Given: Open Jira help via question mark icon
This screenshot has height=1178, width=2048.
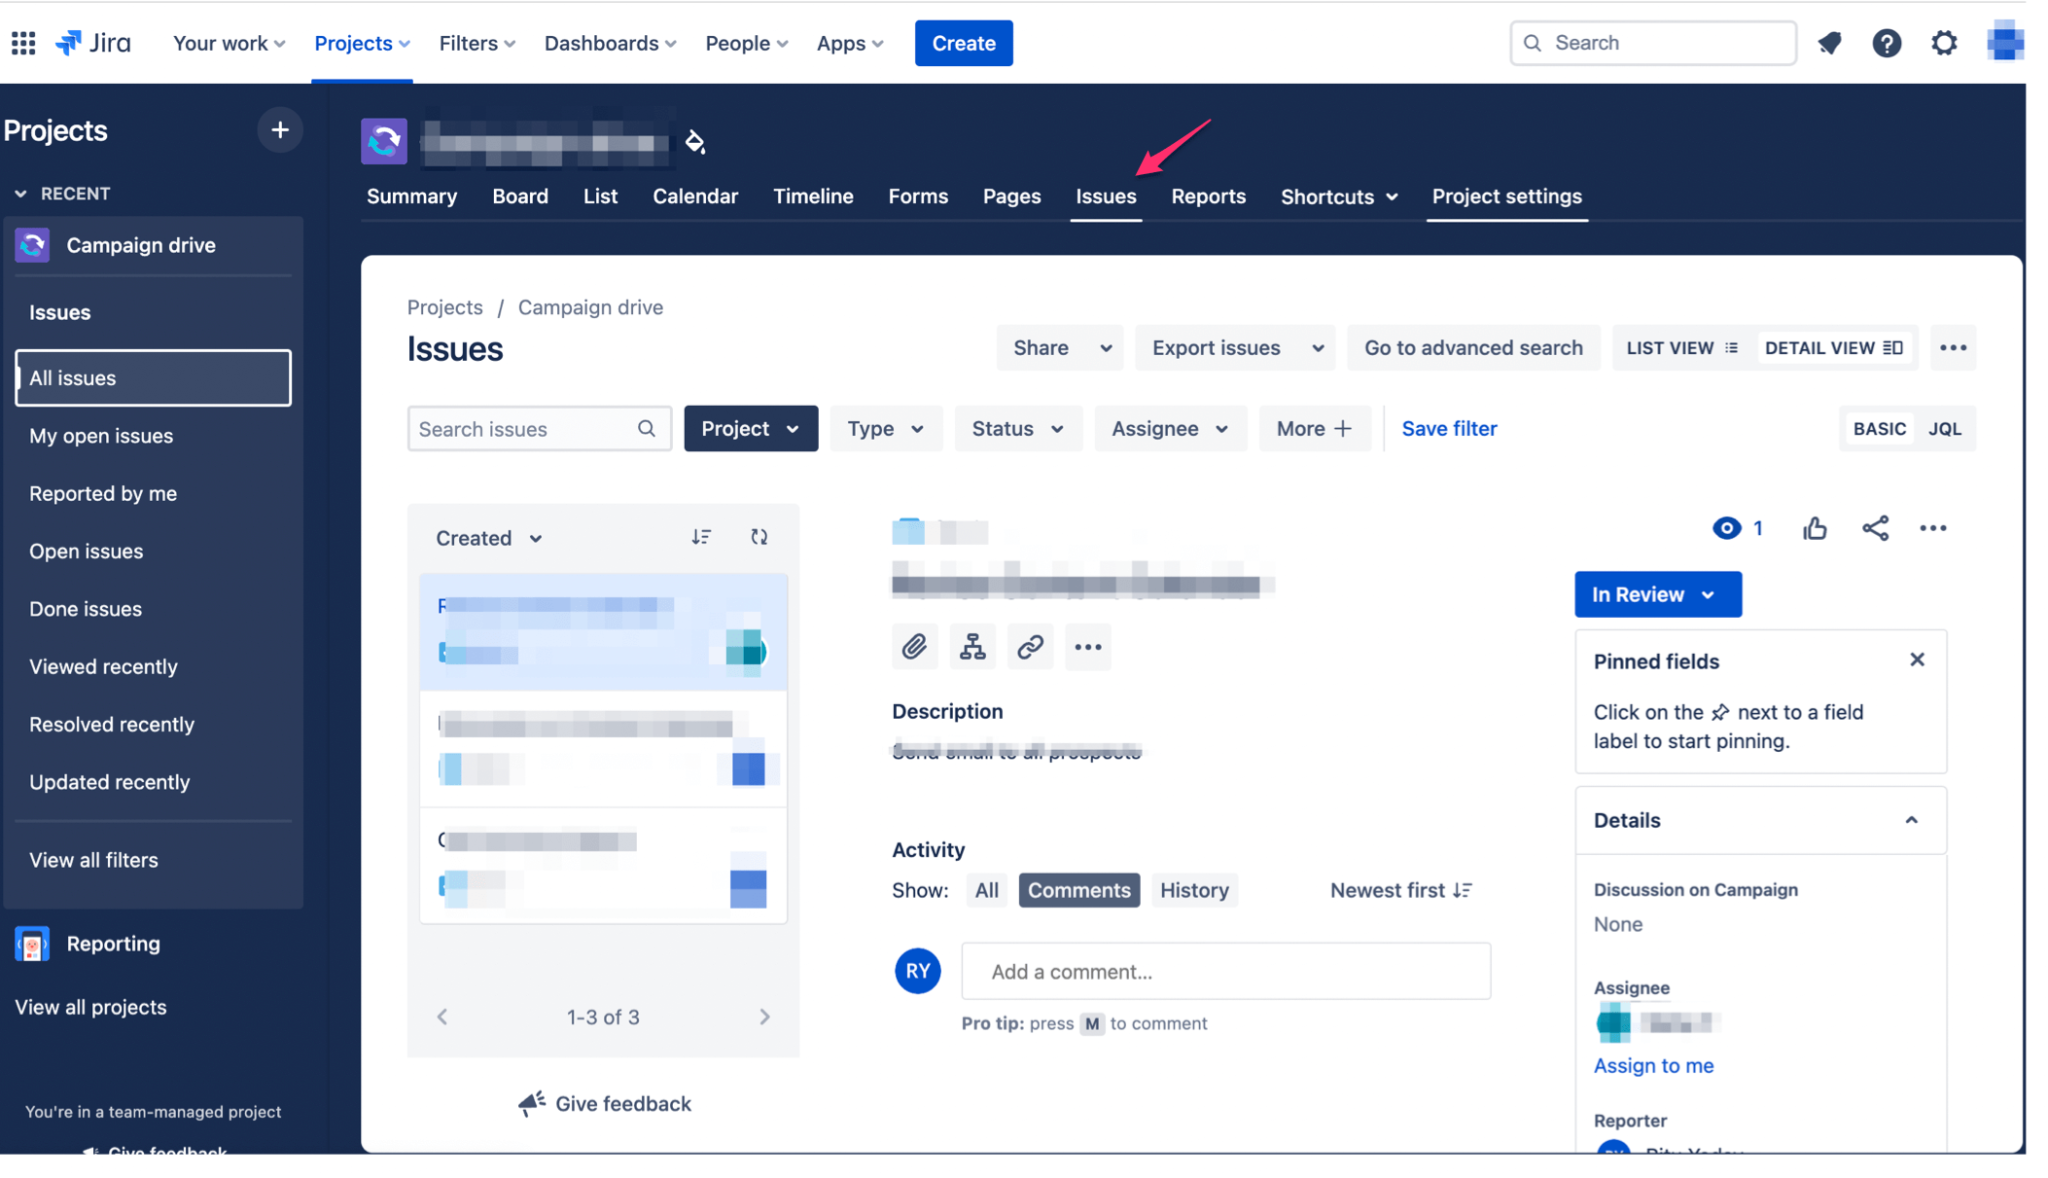Looking at the screenshot, I should pos(1887,42).
